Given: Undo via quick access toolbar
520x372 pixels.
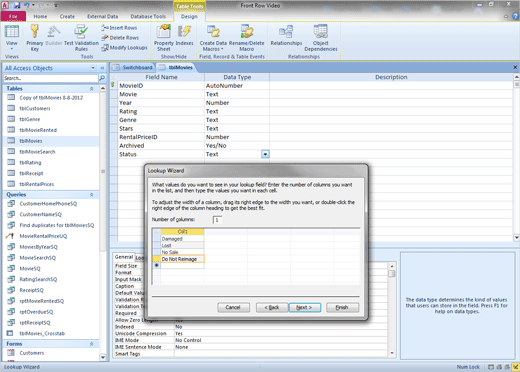Looking at the screenshot, I should (x=27, y=5).
